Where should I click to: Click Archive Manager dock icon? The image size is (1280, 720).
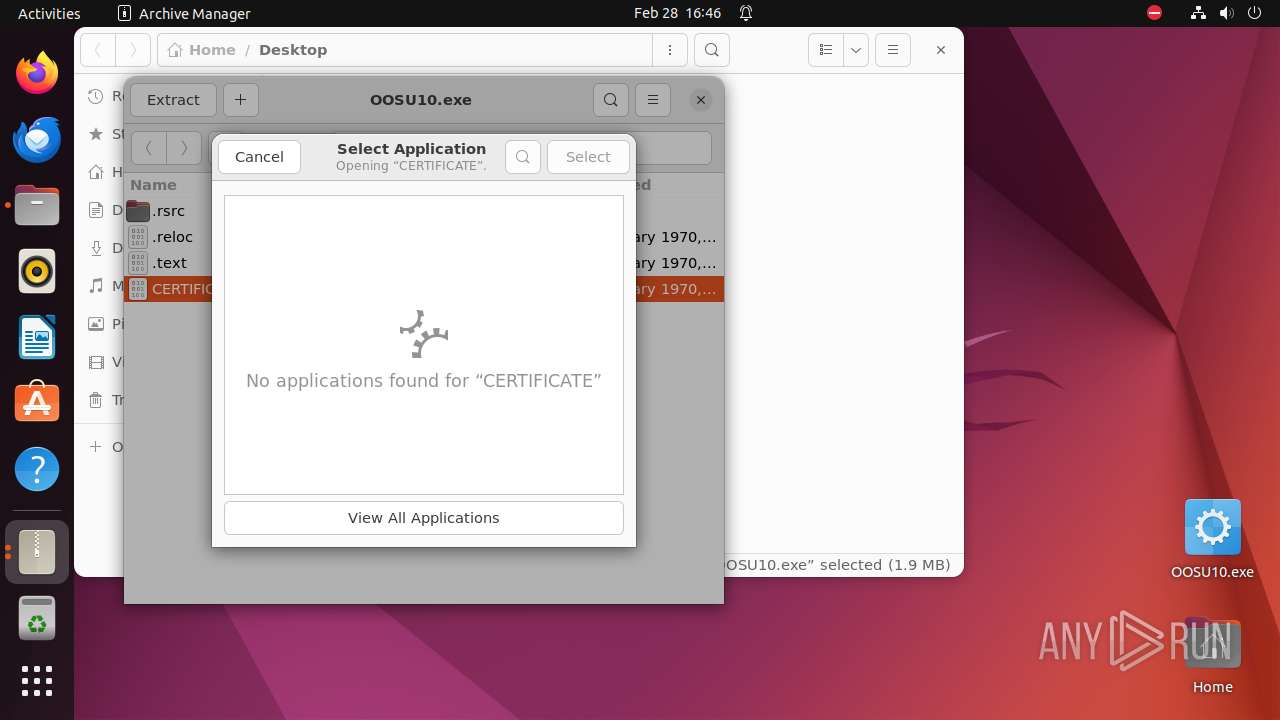[x=37, y=551]
